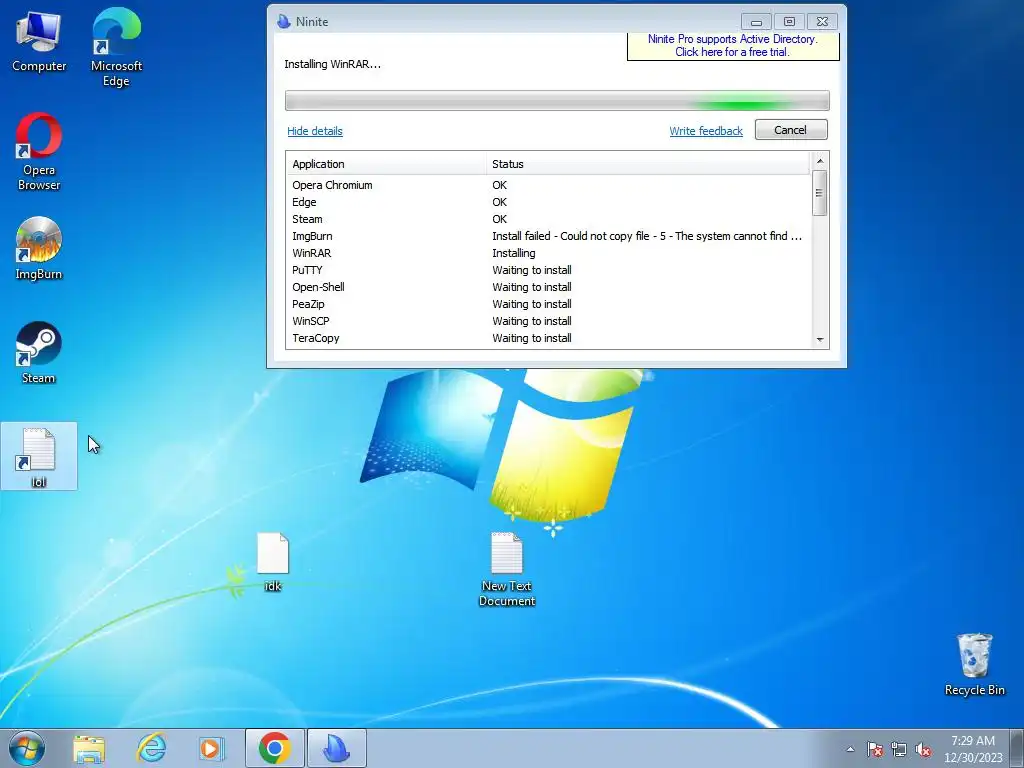Select the Steam desktop shortcut

click(x=39, y=353)
